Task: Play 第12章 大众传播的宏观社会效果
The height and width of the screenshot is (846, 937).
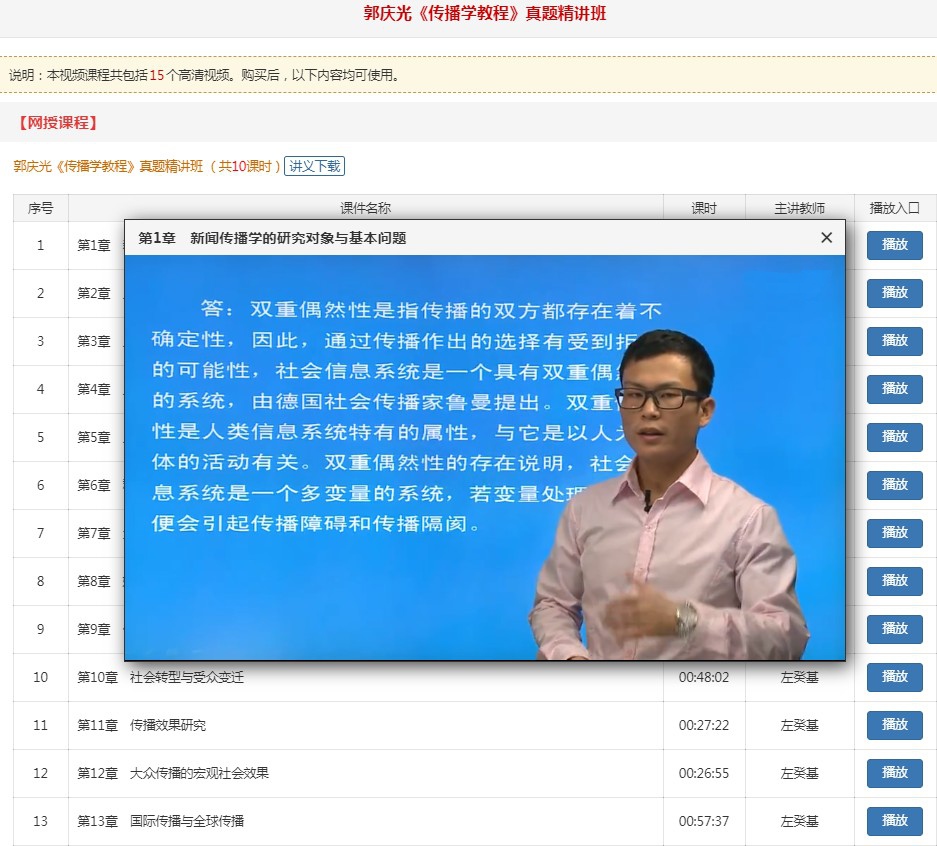Action: 893,772
